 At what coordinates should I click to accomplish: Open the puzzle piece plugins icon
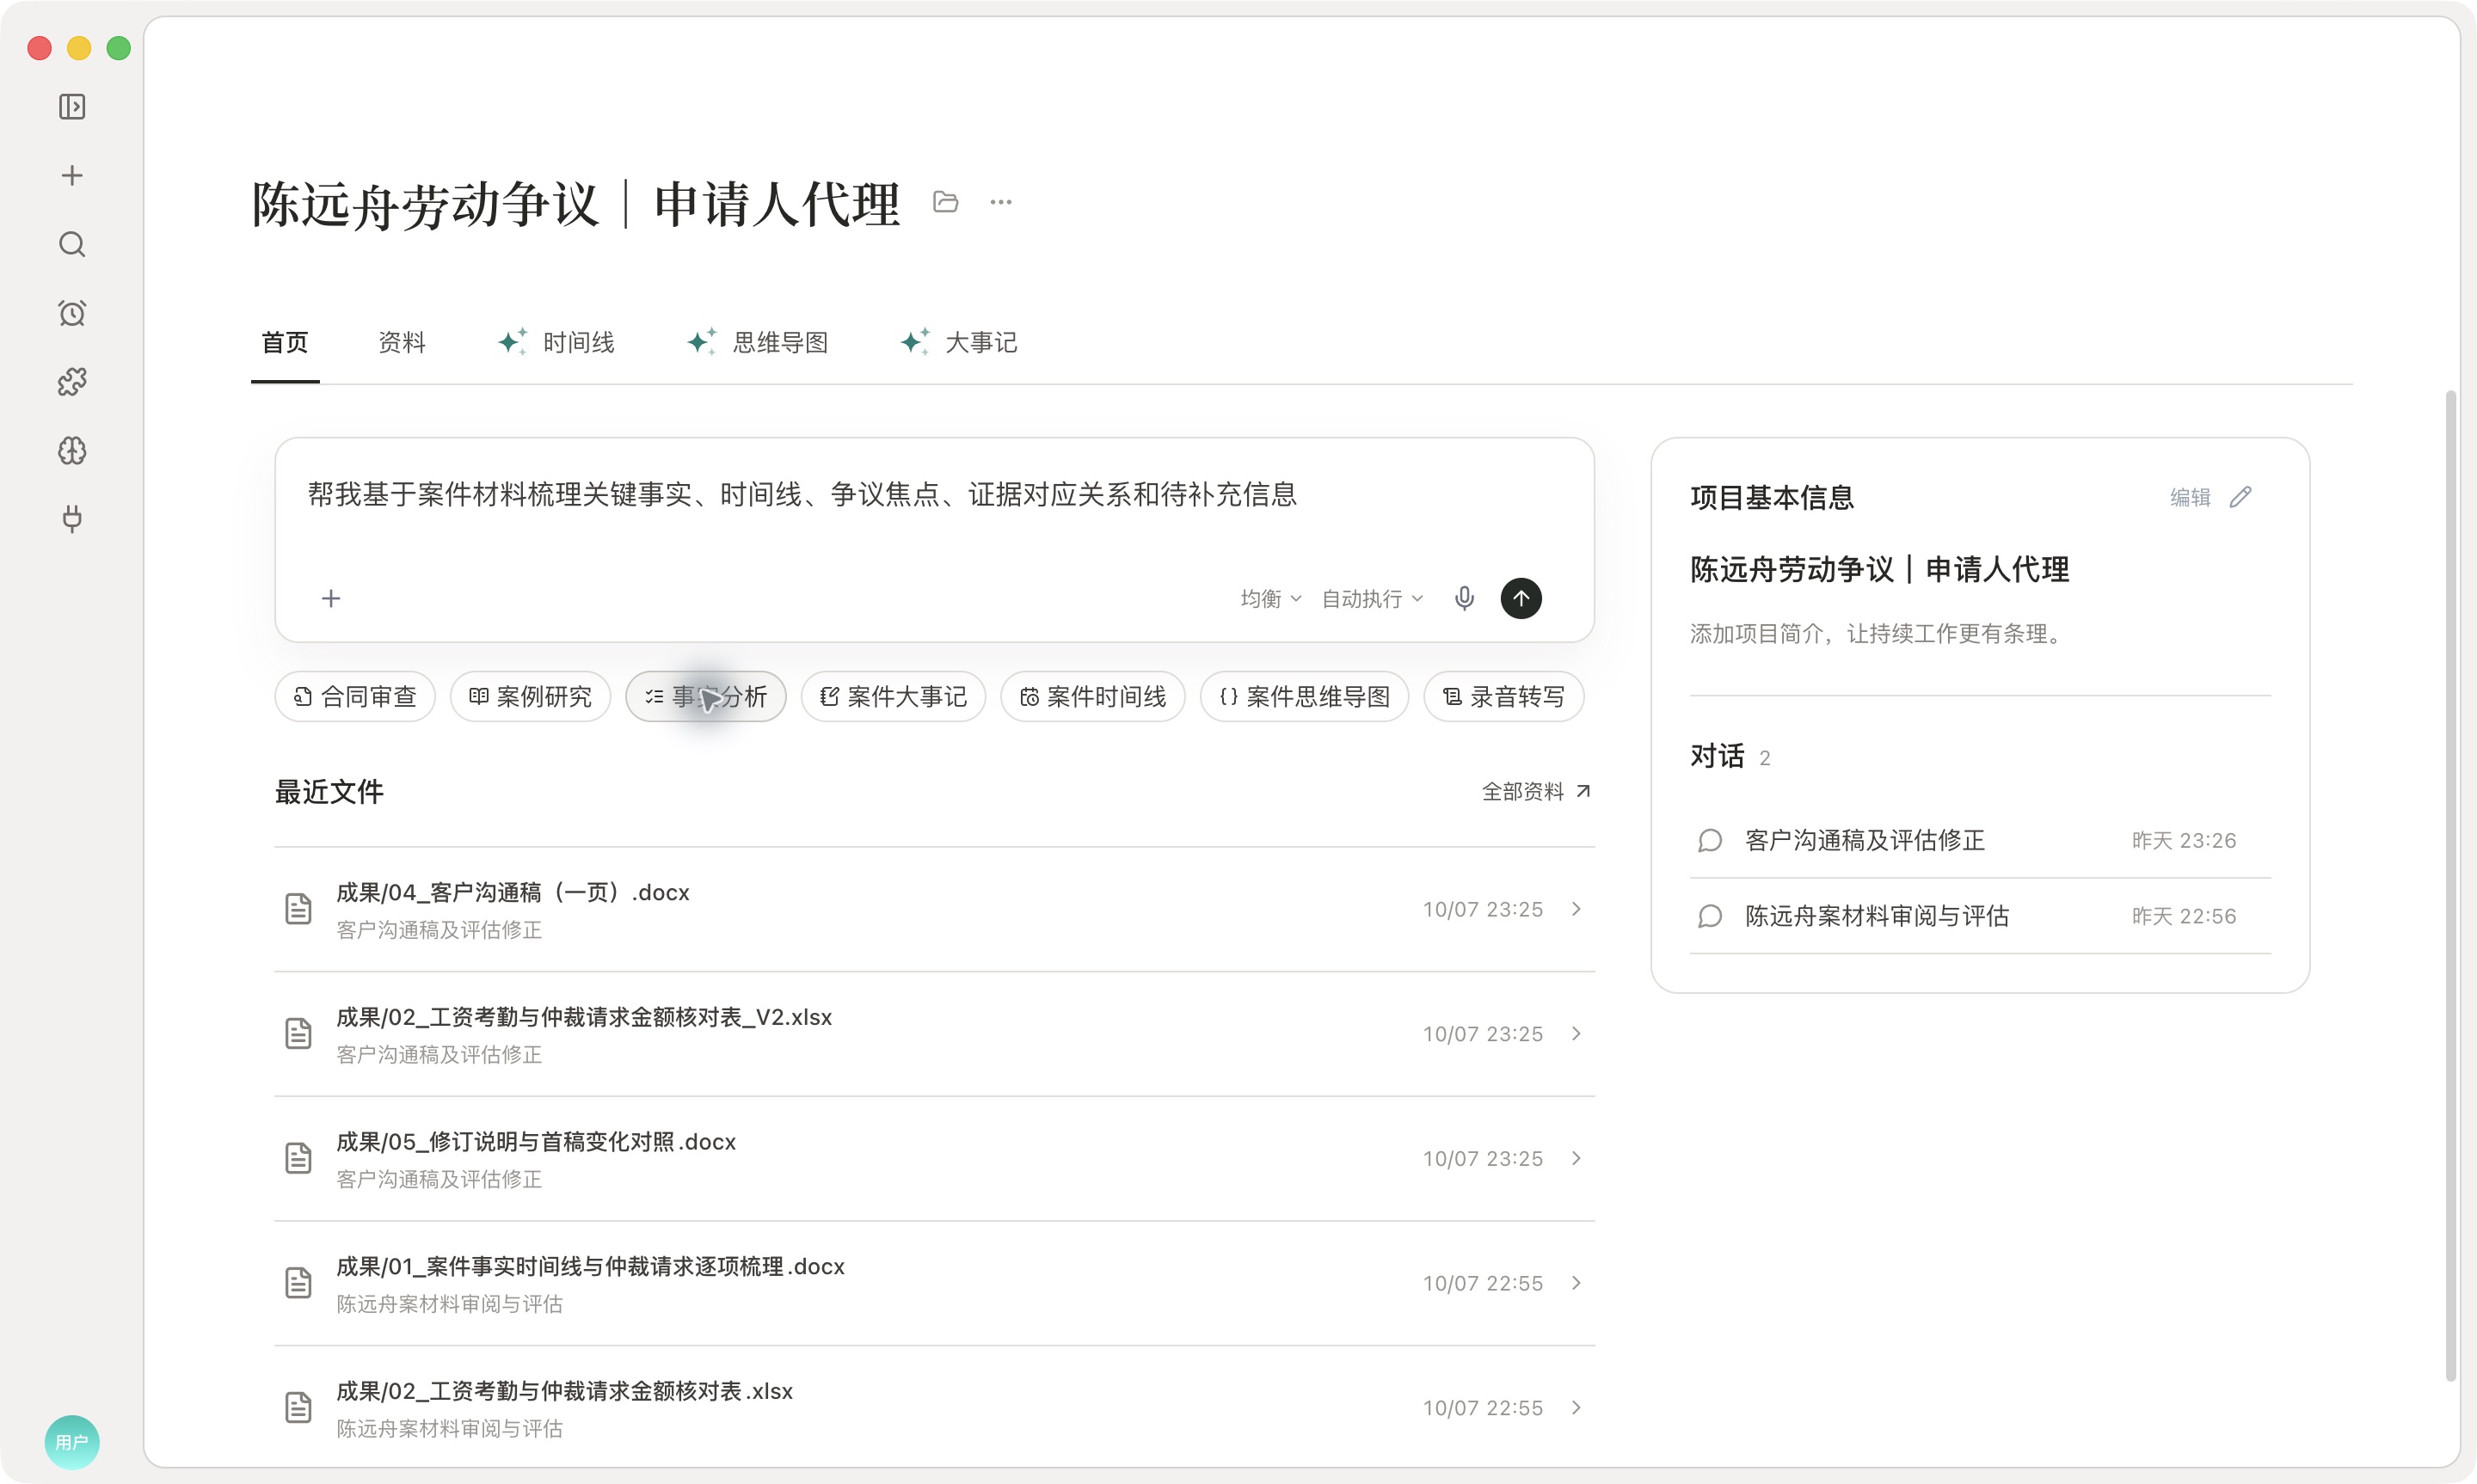pos(72,382)
